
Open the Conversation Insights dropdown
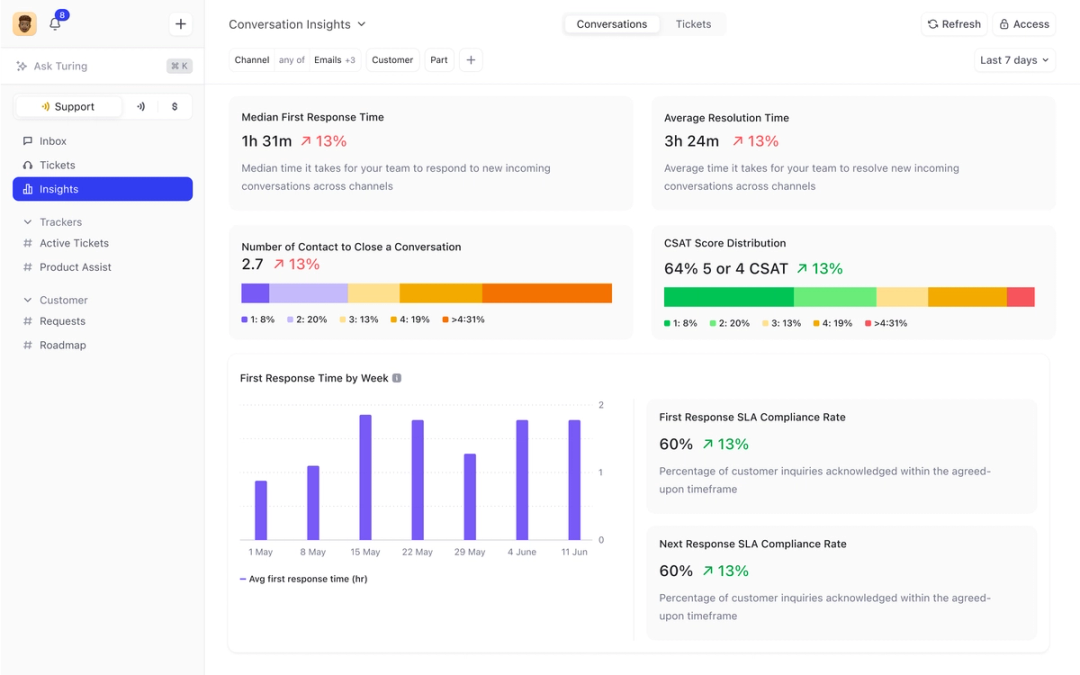click(x=297, y=24)
